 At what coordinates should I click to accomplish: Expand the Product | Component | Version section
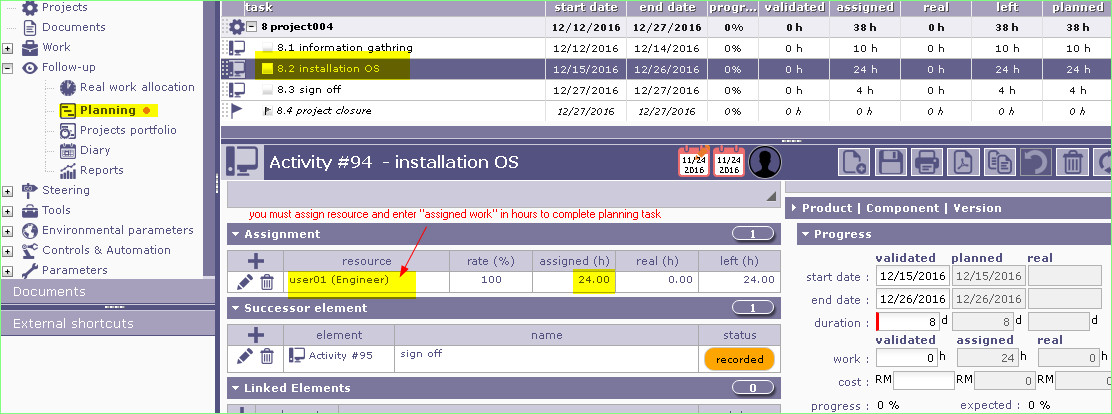click(792, 208)
